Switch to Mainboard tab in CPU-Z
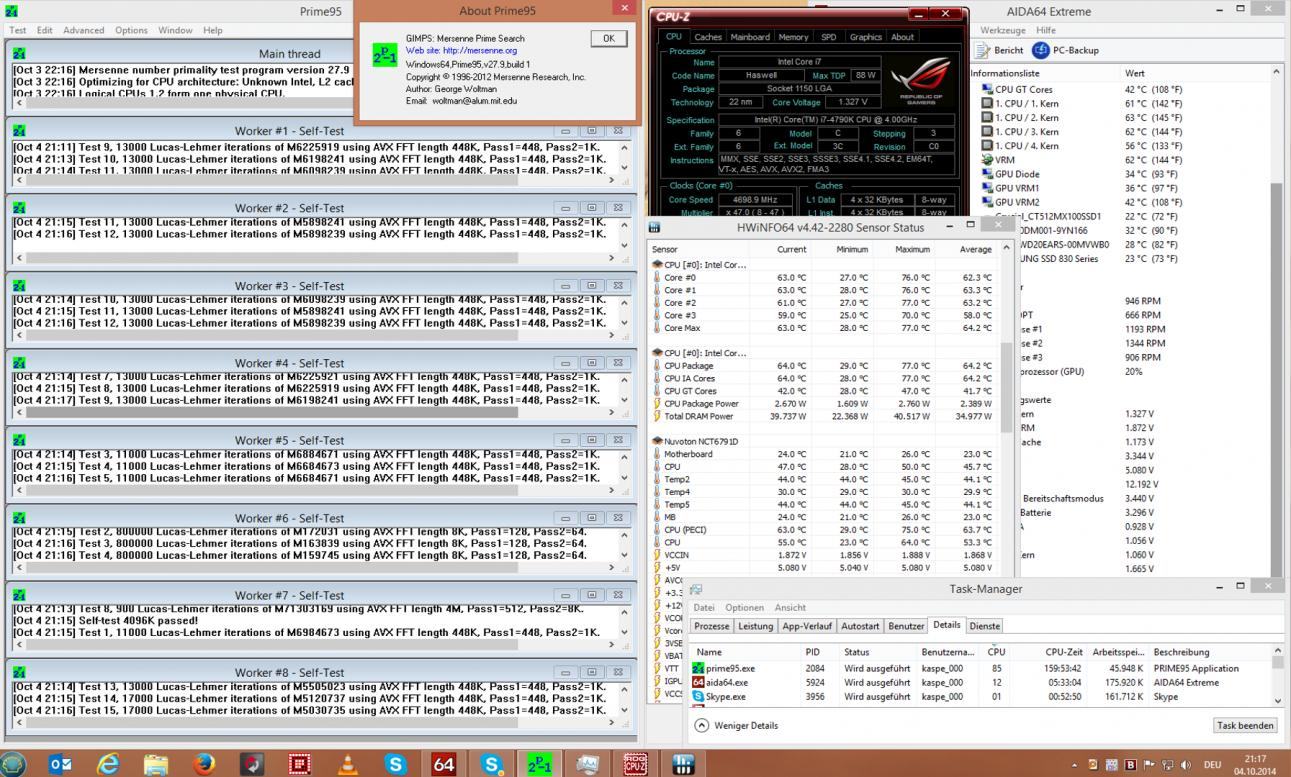The width and height of the screenshot is (1291, 777). click(x=750, y=37)
